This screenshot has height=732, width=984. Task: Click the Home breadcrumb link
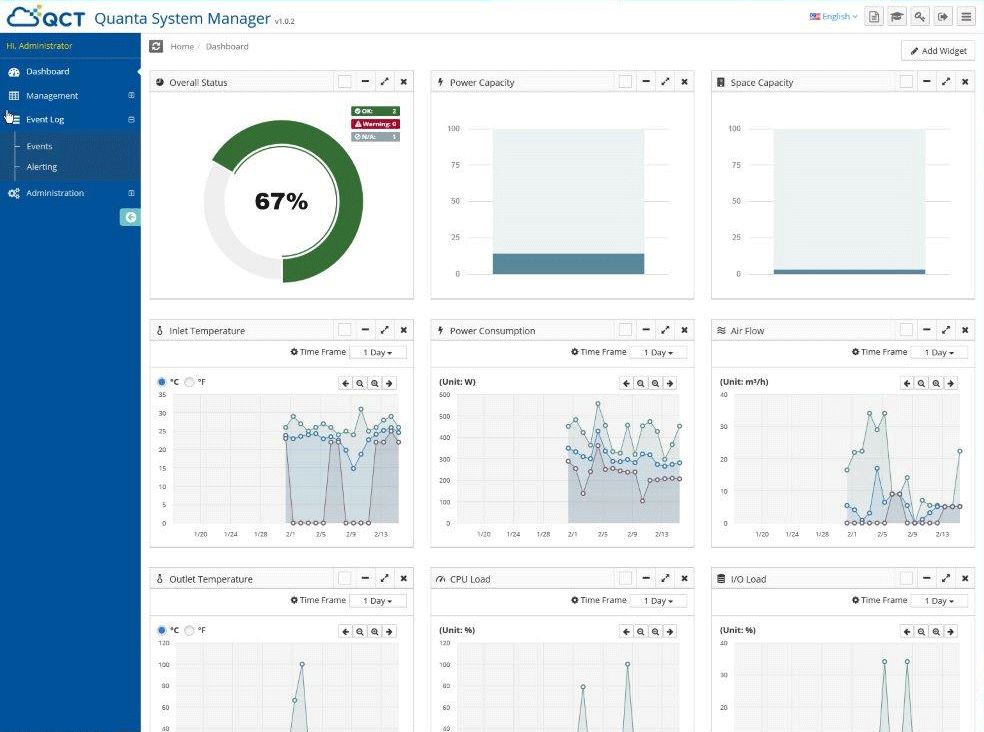[182, 46]
